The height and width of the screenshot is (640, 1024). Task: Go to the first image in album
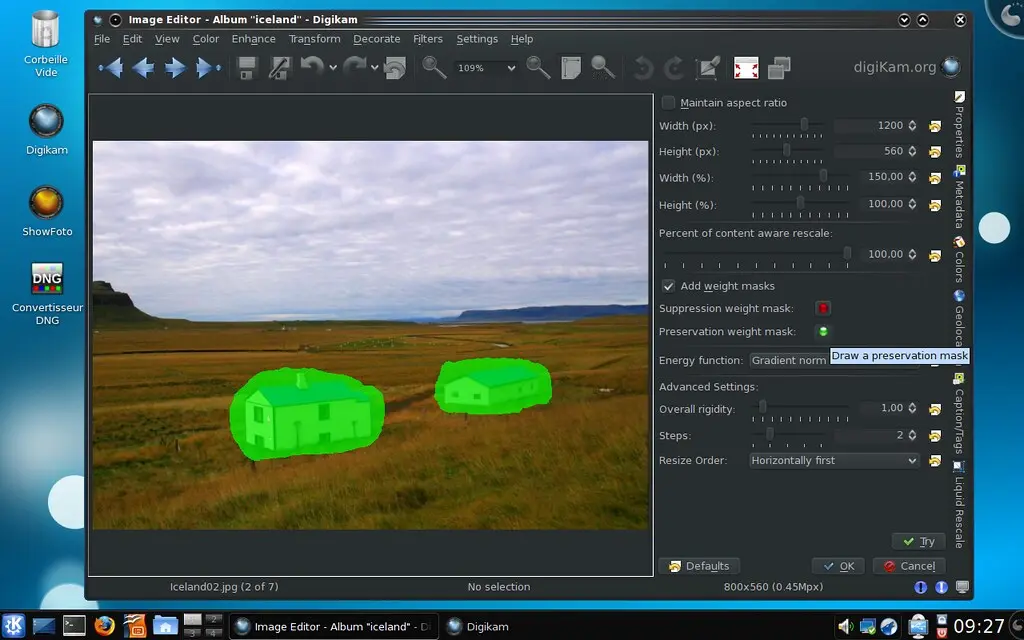(110, 68)
